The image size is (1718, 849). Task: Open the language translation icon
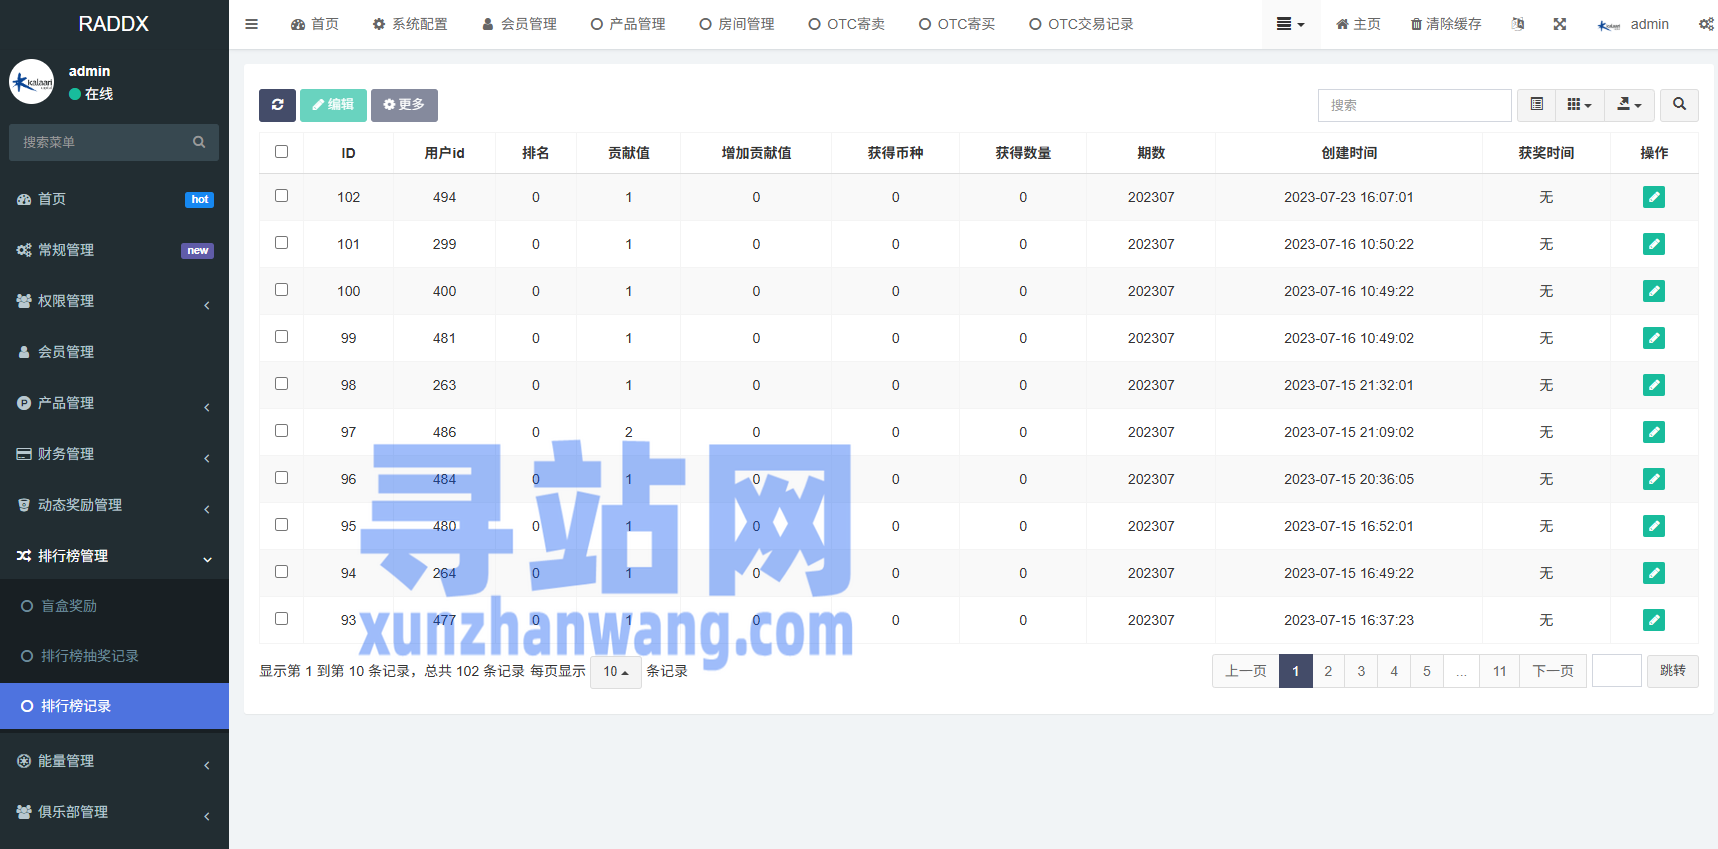[1518, 24]
